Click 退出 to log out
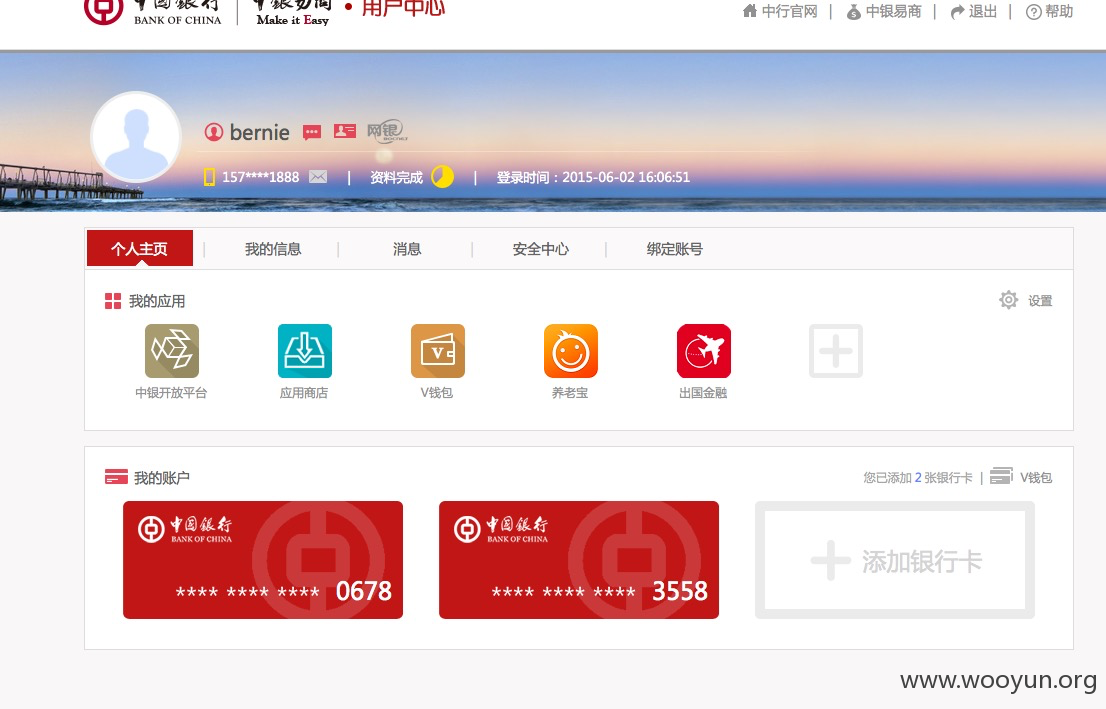The height and width of the screenshot is (709, 1106). tap(973, 11)
